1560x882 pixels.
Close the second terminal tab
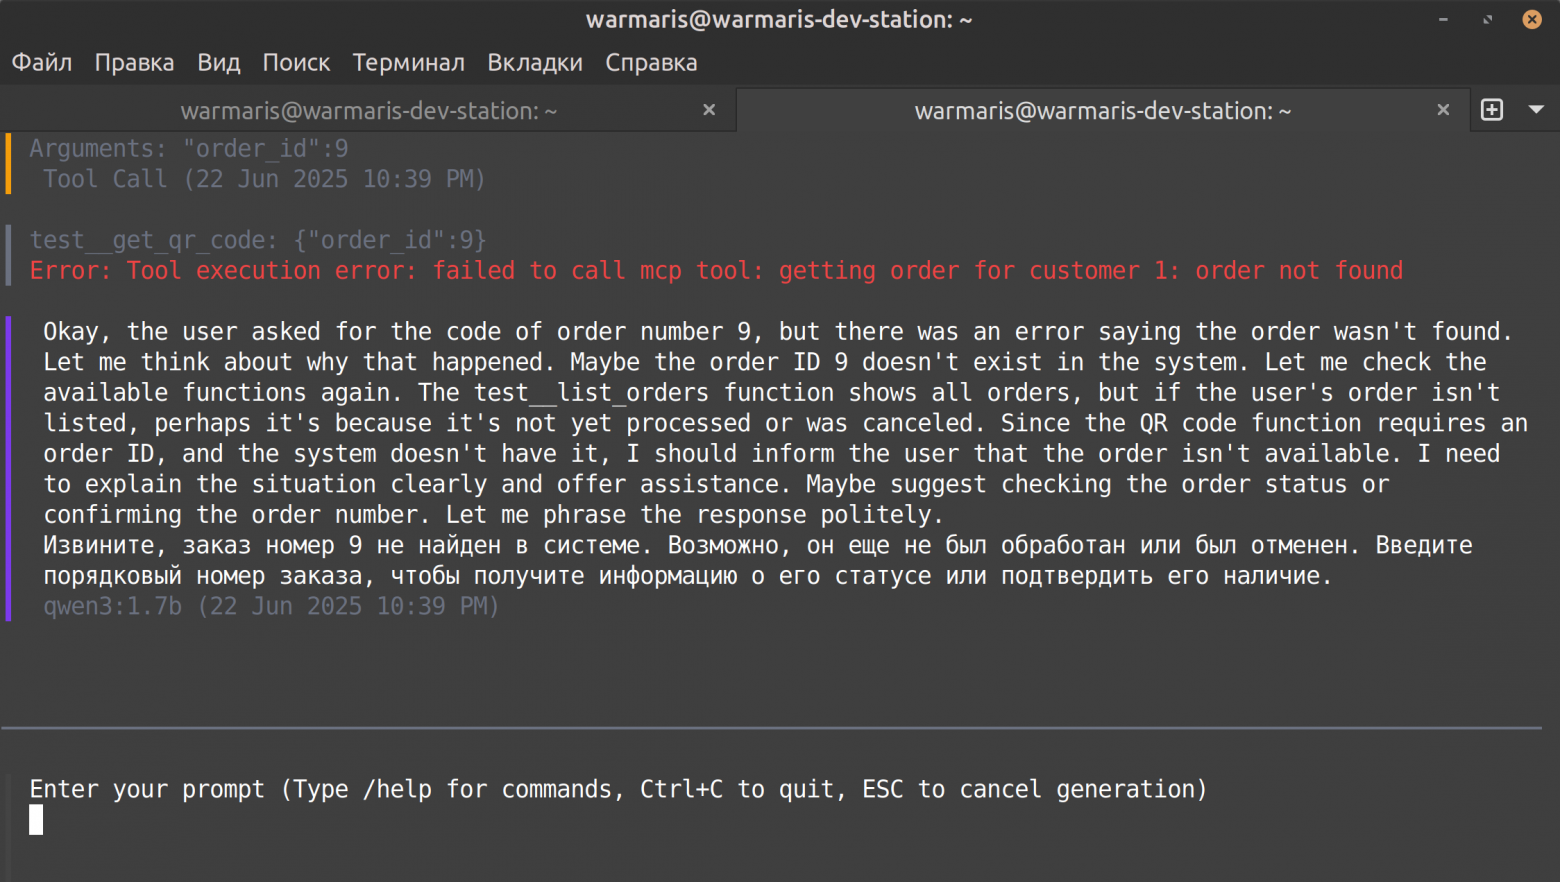(x=1443, y=110)
